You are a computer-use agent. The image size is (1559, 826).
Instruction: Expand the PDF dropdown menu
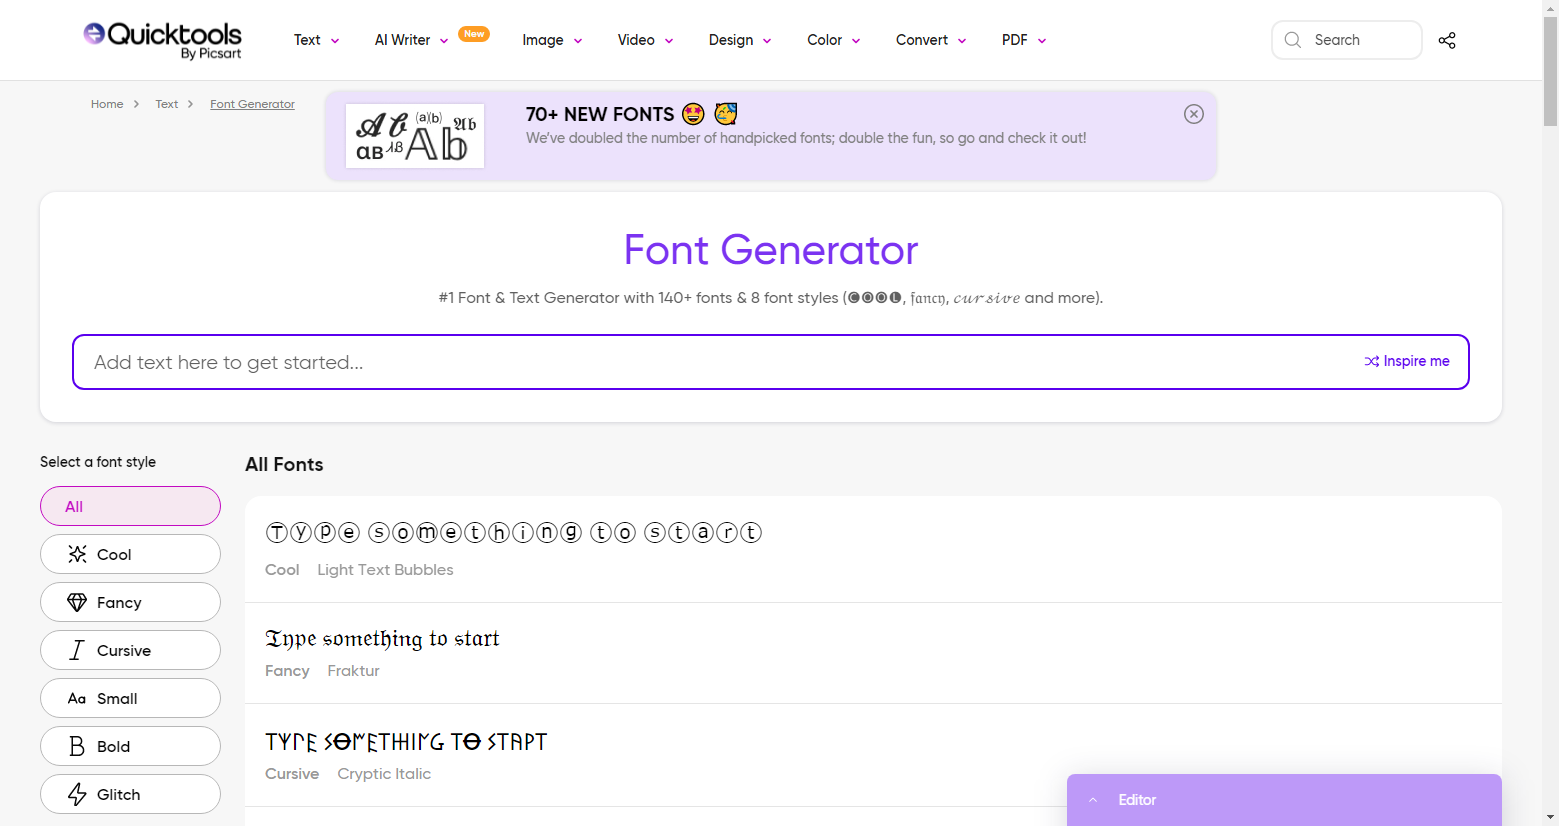tap(1022, 40)
